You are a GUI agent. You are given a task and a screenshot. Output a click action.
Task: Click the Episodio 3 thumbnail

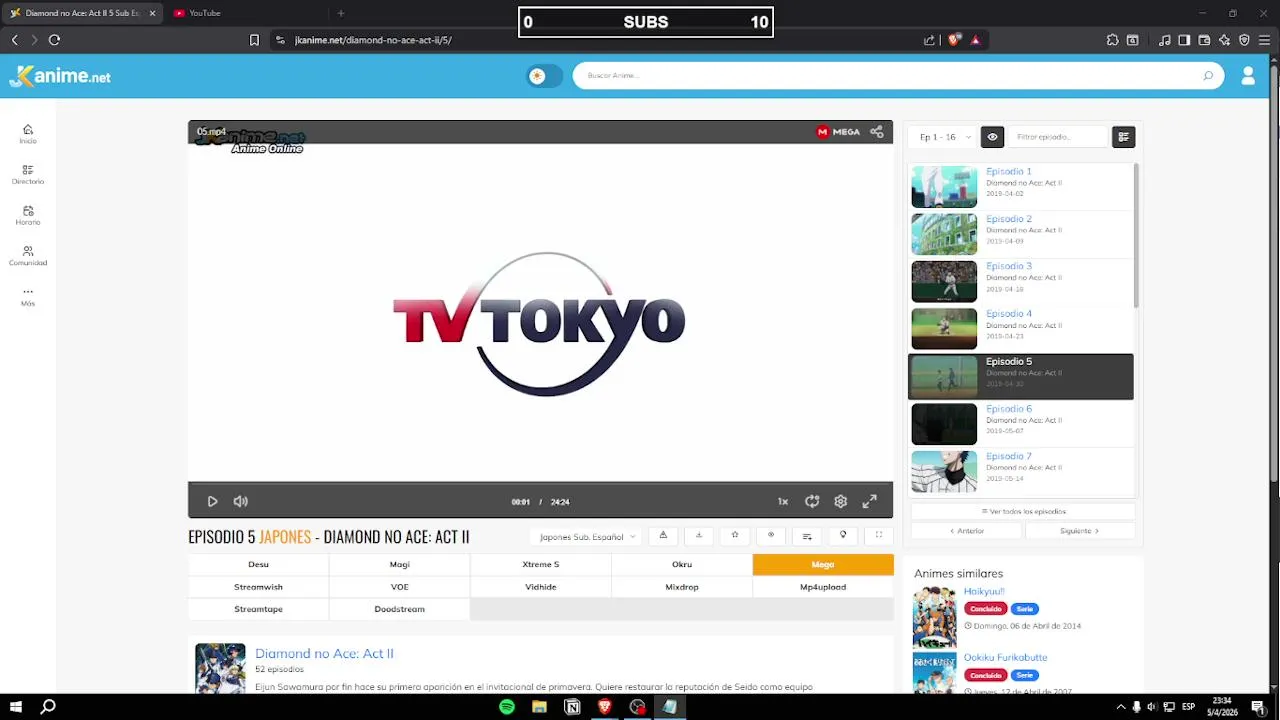(944, 282)
